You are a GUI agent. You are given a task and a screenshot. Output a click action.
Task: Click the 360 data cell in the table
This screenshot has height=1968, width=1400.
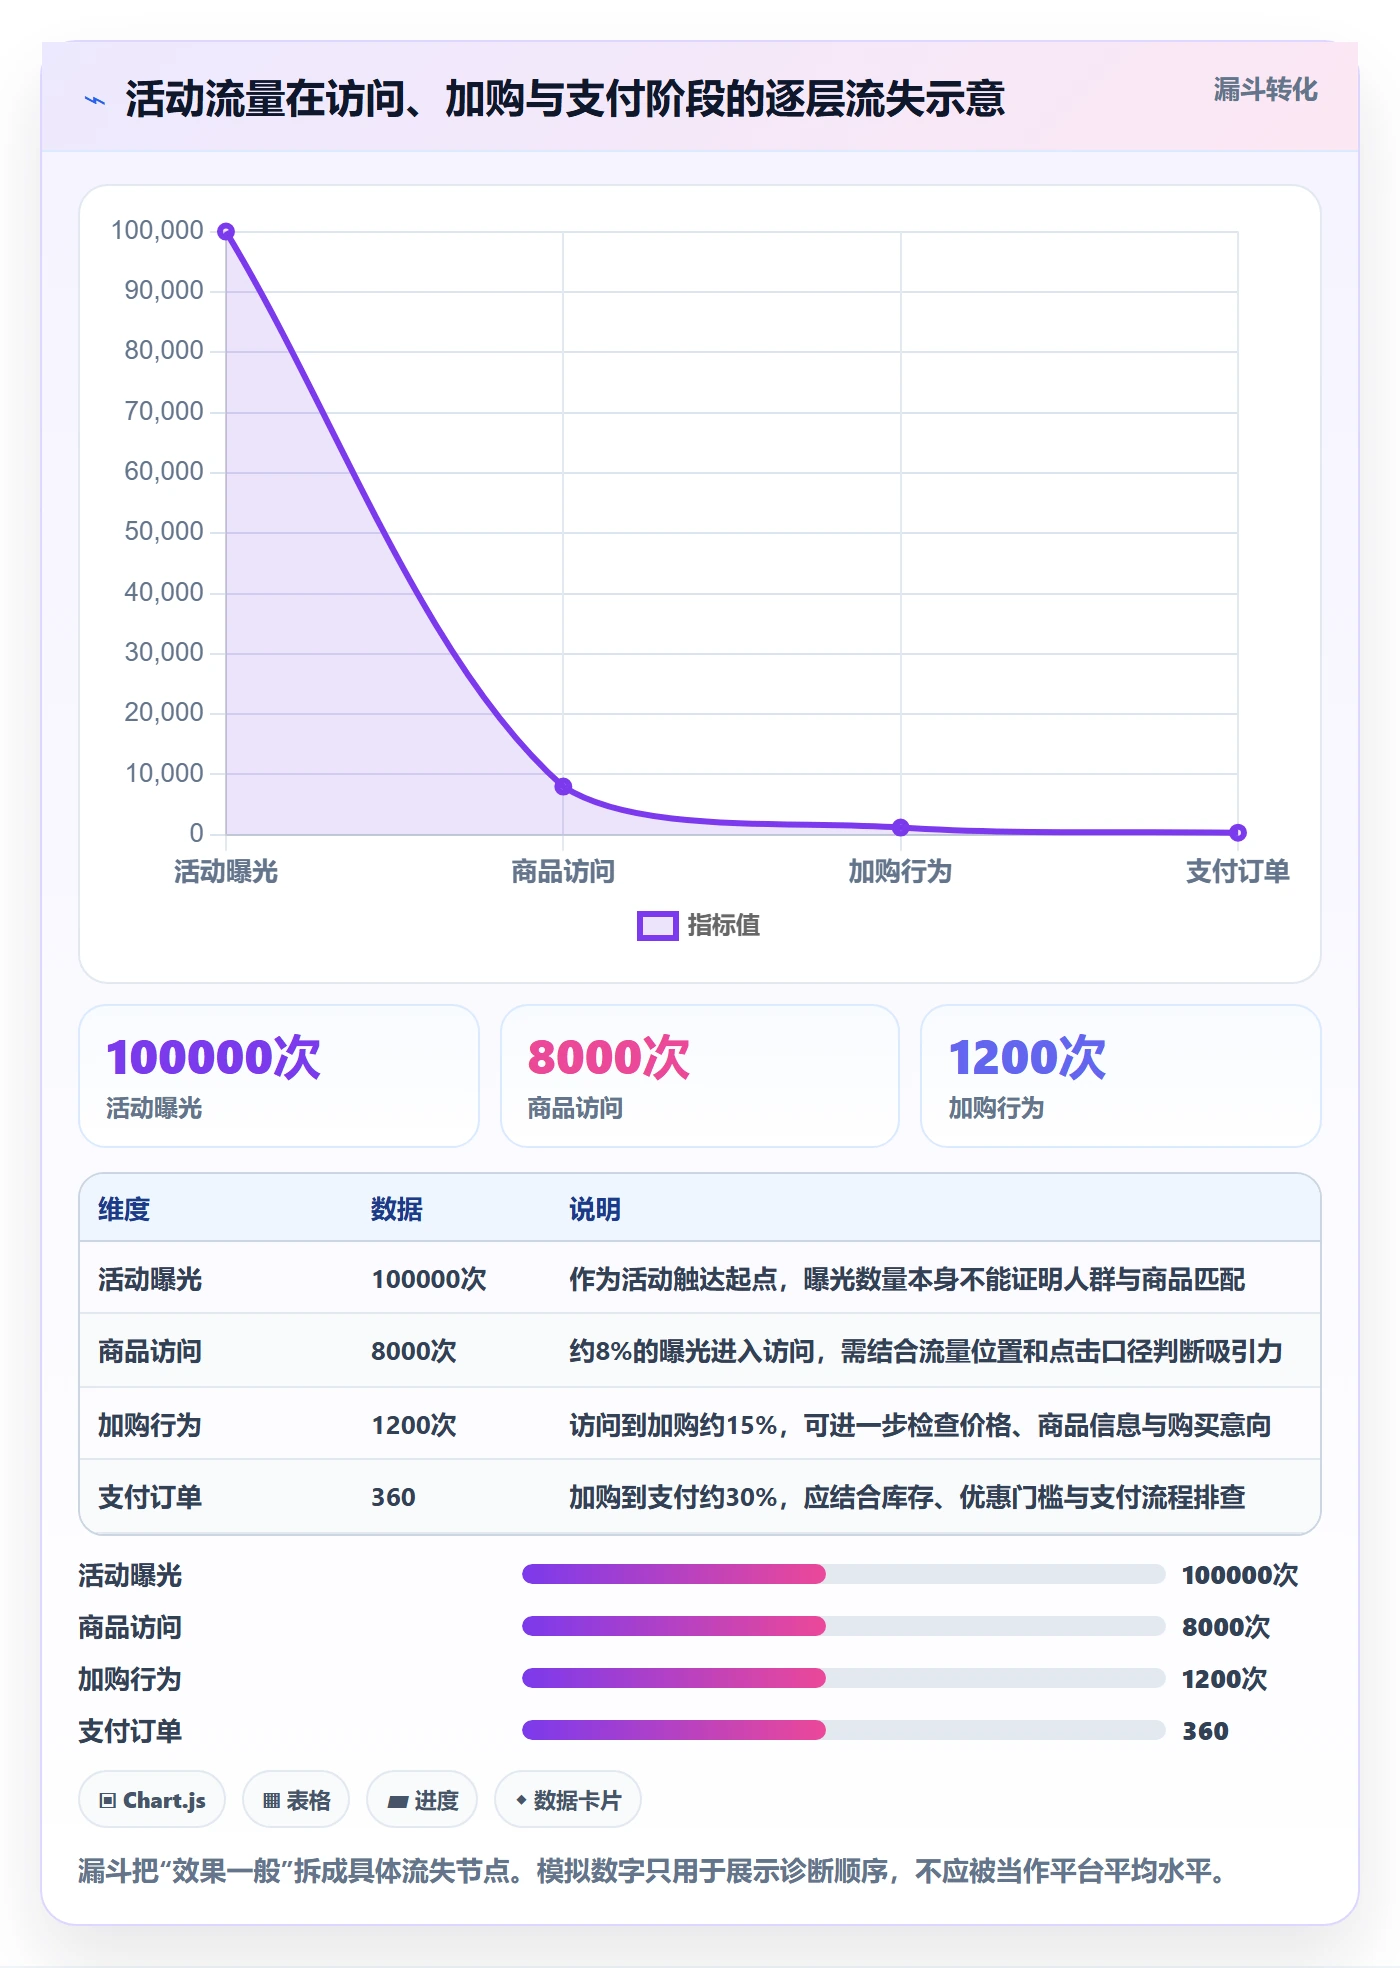(393, 1497)
